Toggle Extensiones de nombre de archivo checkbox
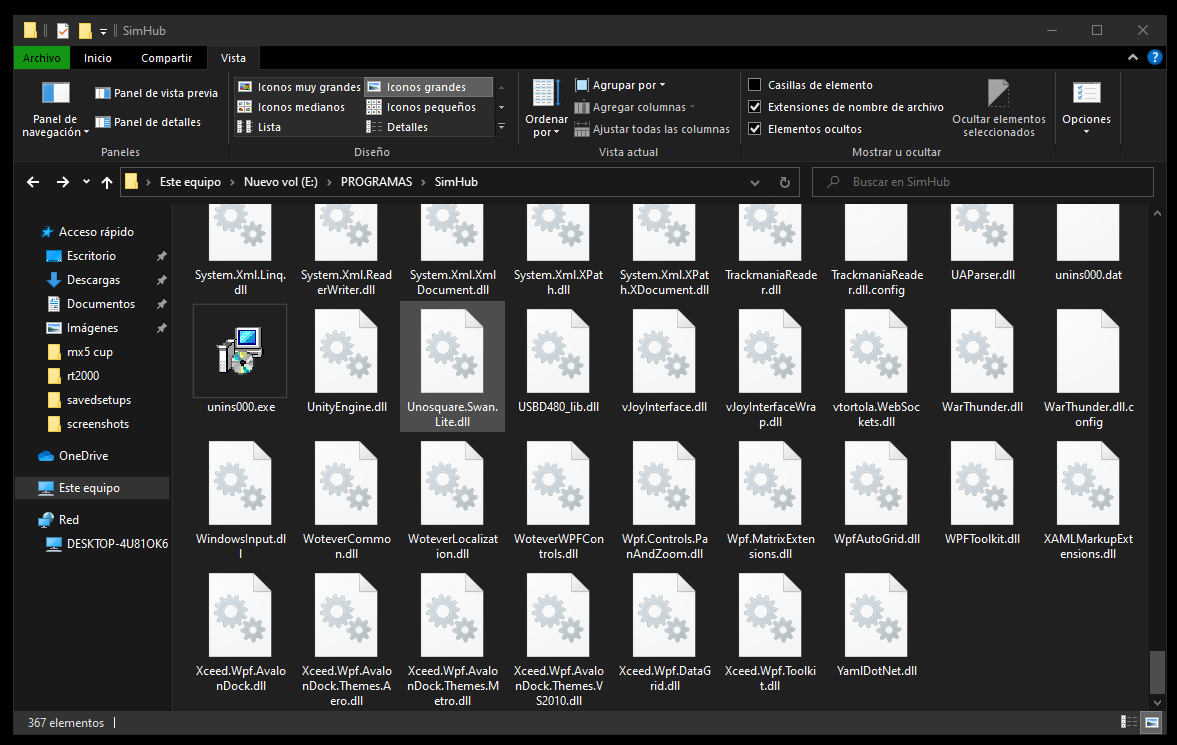 click(755, 107)
